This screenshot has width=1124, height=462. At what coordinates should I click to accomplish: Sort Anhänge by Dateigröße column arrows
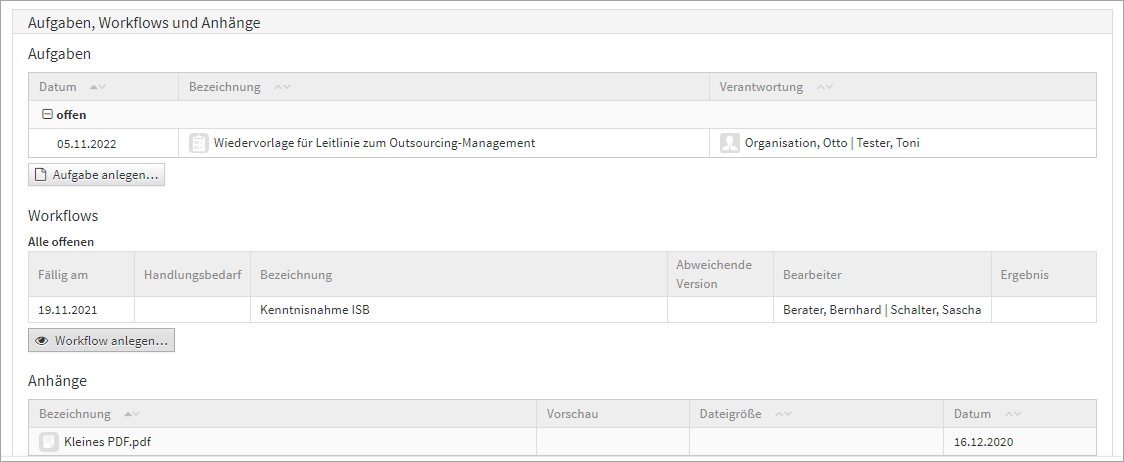(784, 414)
